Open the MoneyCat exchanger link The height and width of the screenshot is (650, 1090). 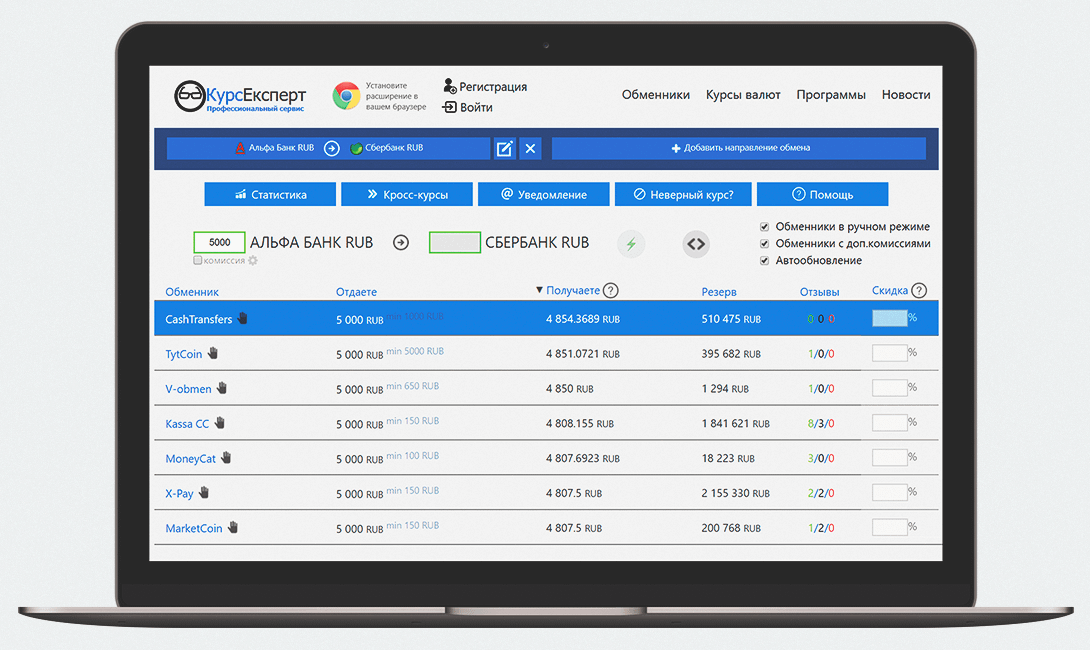click(x=190, y=458)
